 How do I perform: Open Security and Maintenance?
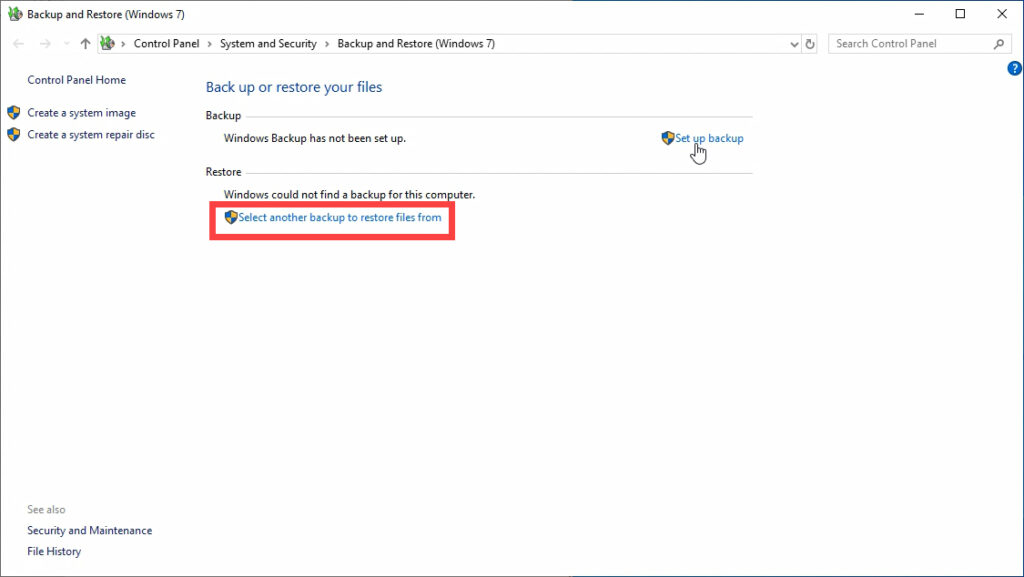click(89, 531)
